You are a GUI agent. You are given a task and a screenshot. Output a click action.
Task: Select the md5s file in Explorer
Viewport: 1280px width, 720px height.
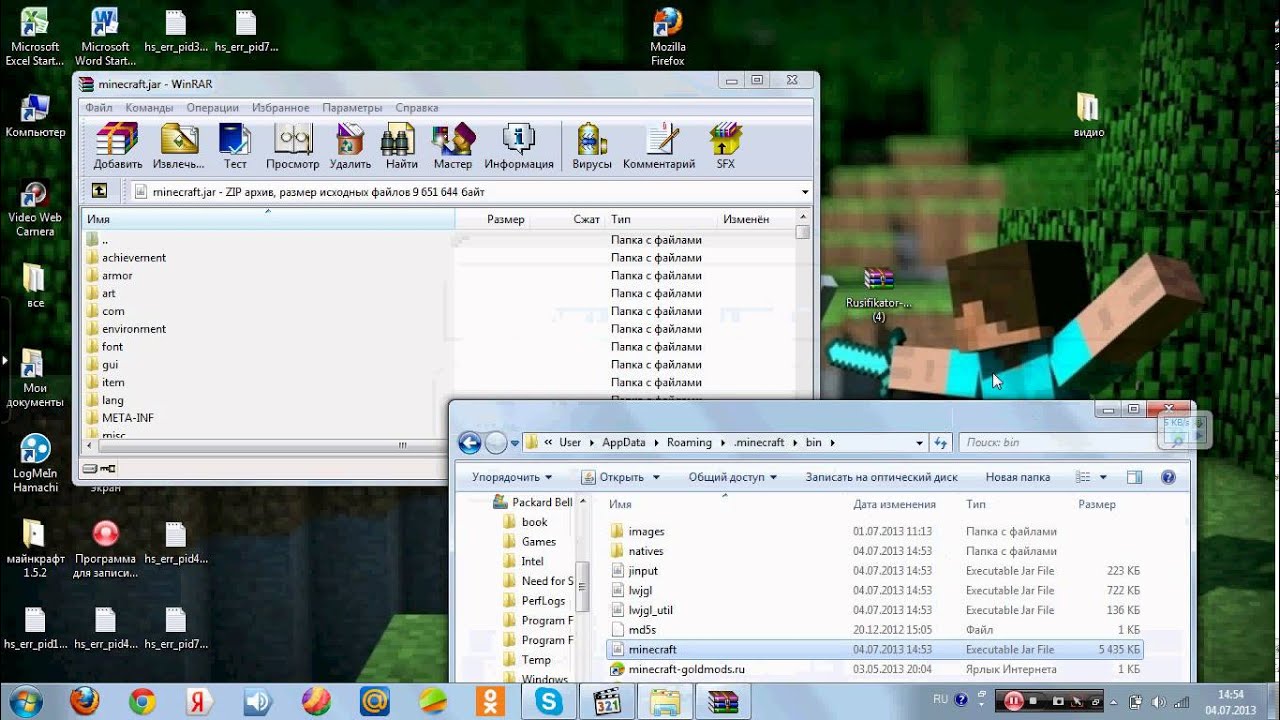click(642, 630)
